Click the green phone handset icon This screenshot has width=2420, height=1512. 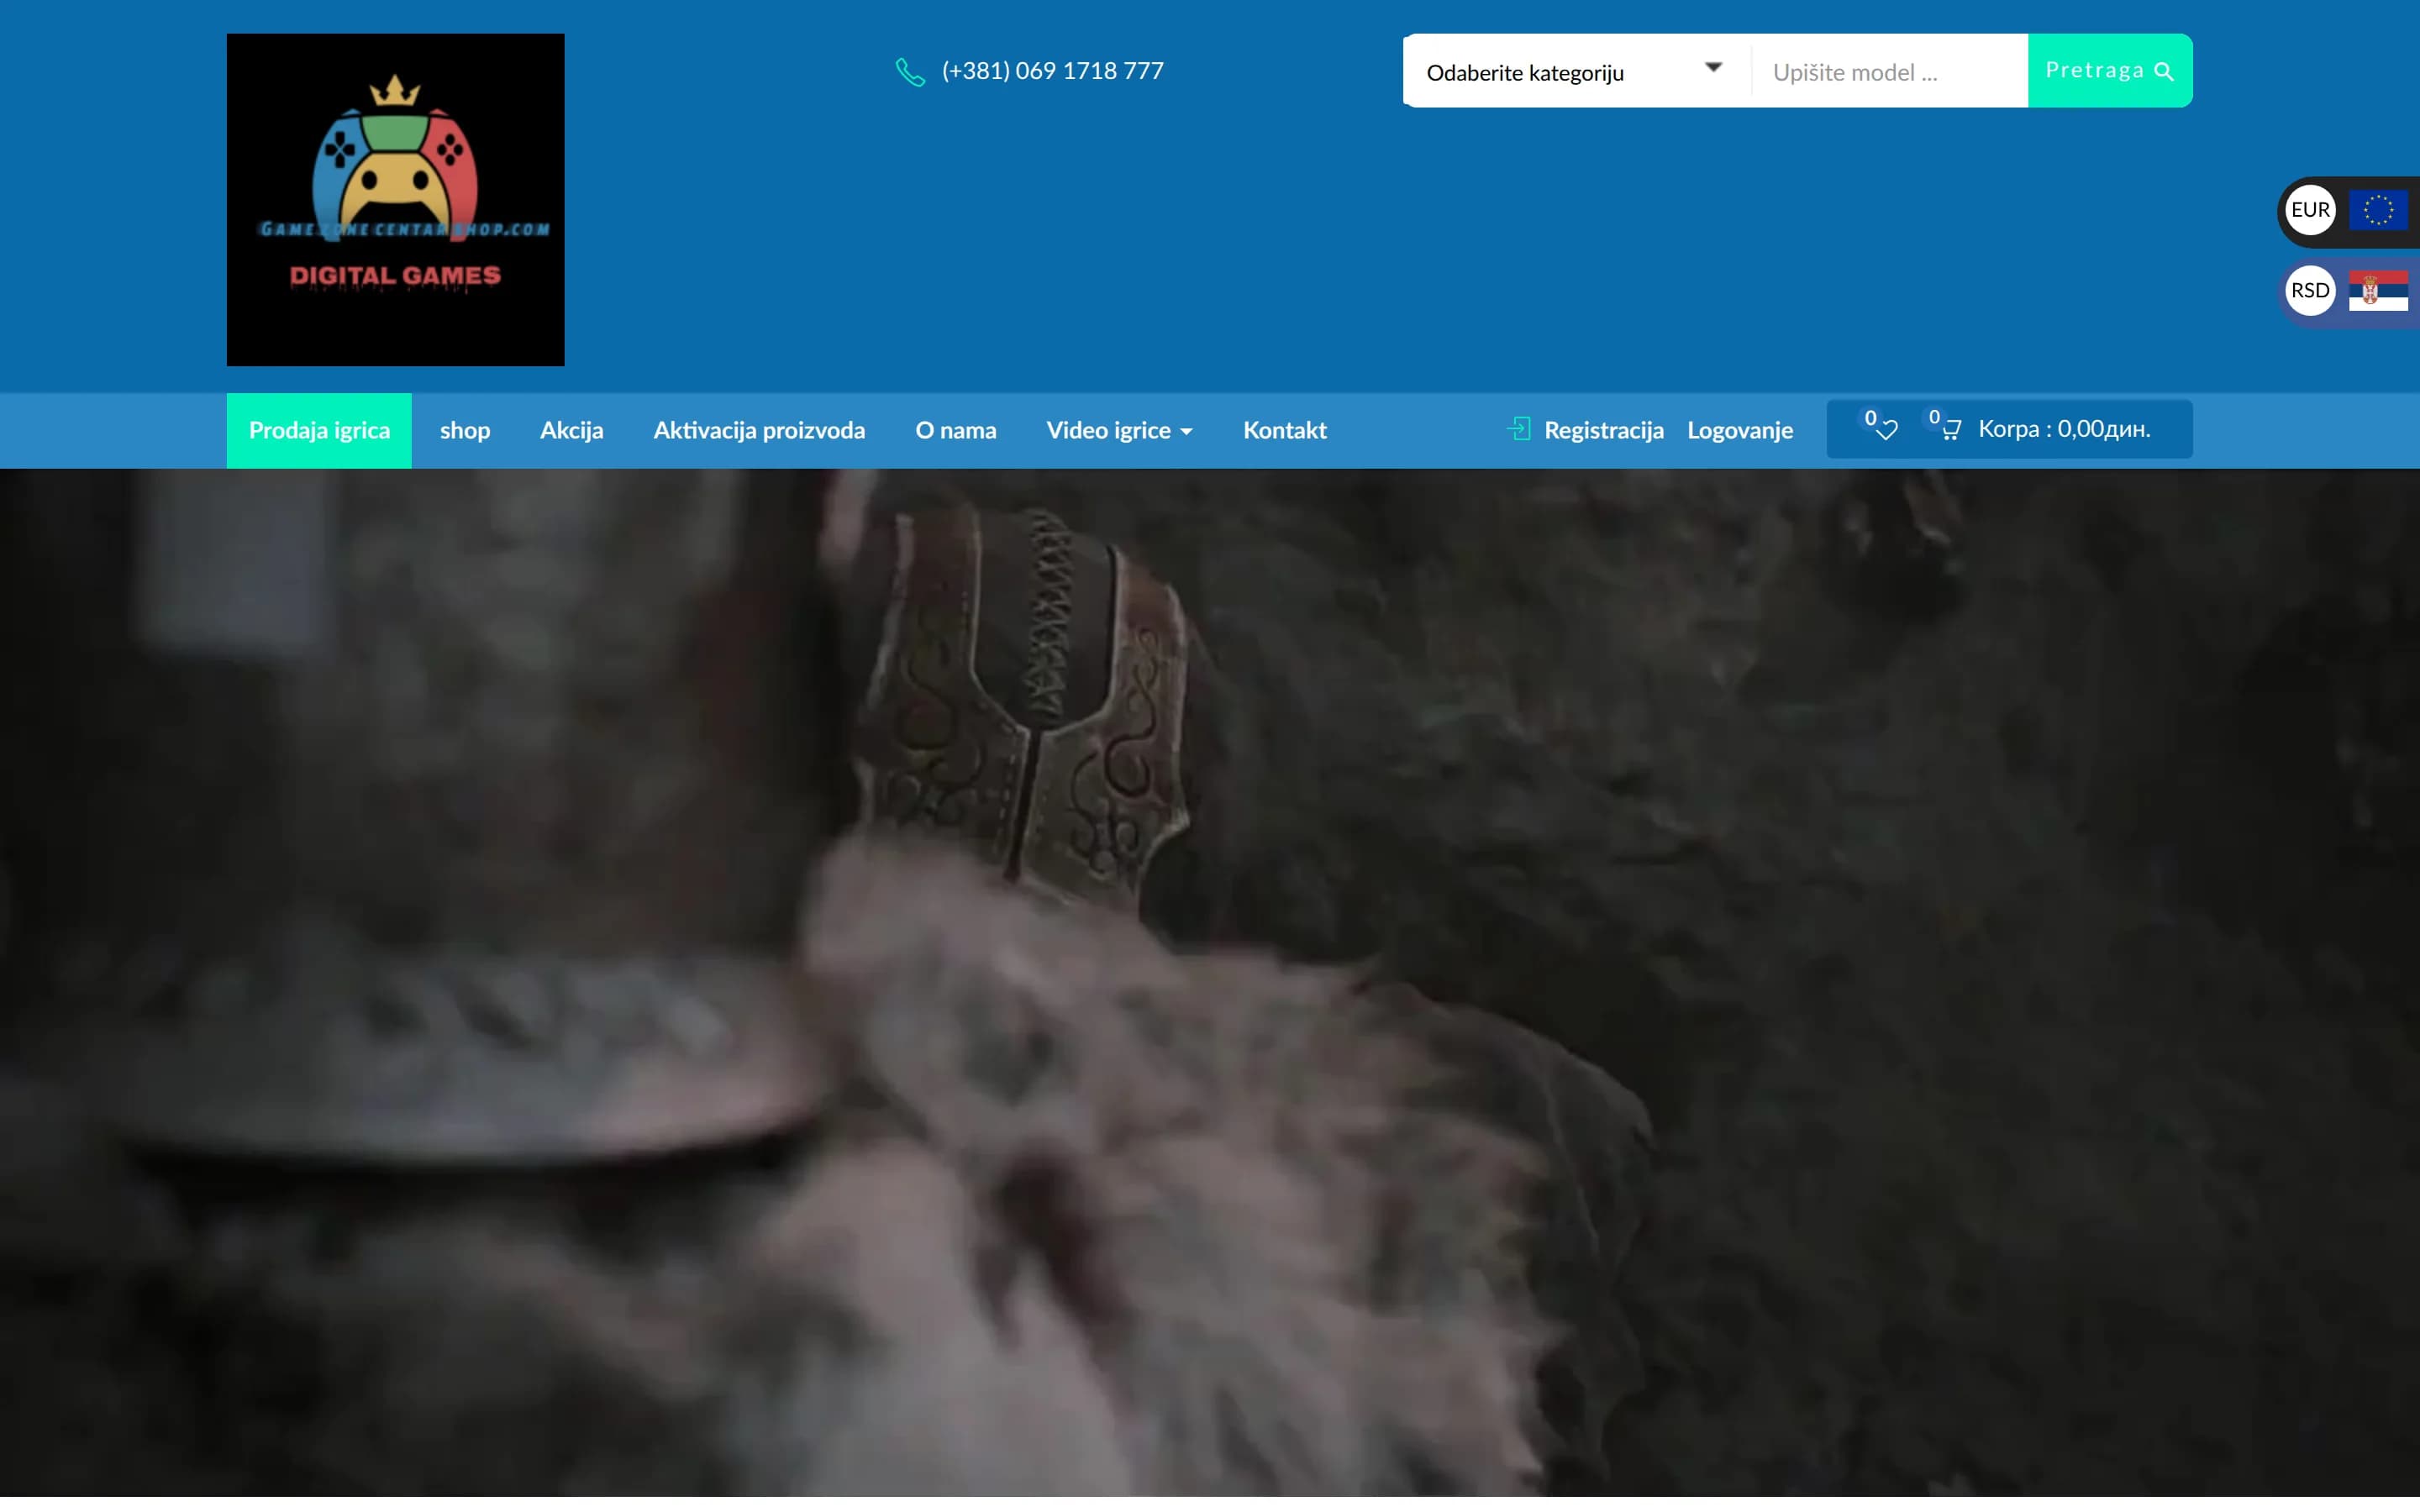pyautogui.click(x=910, y=72)
